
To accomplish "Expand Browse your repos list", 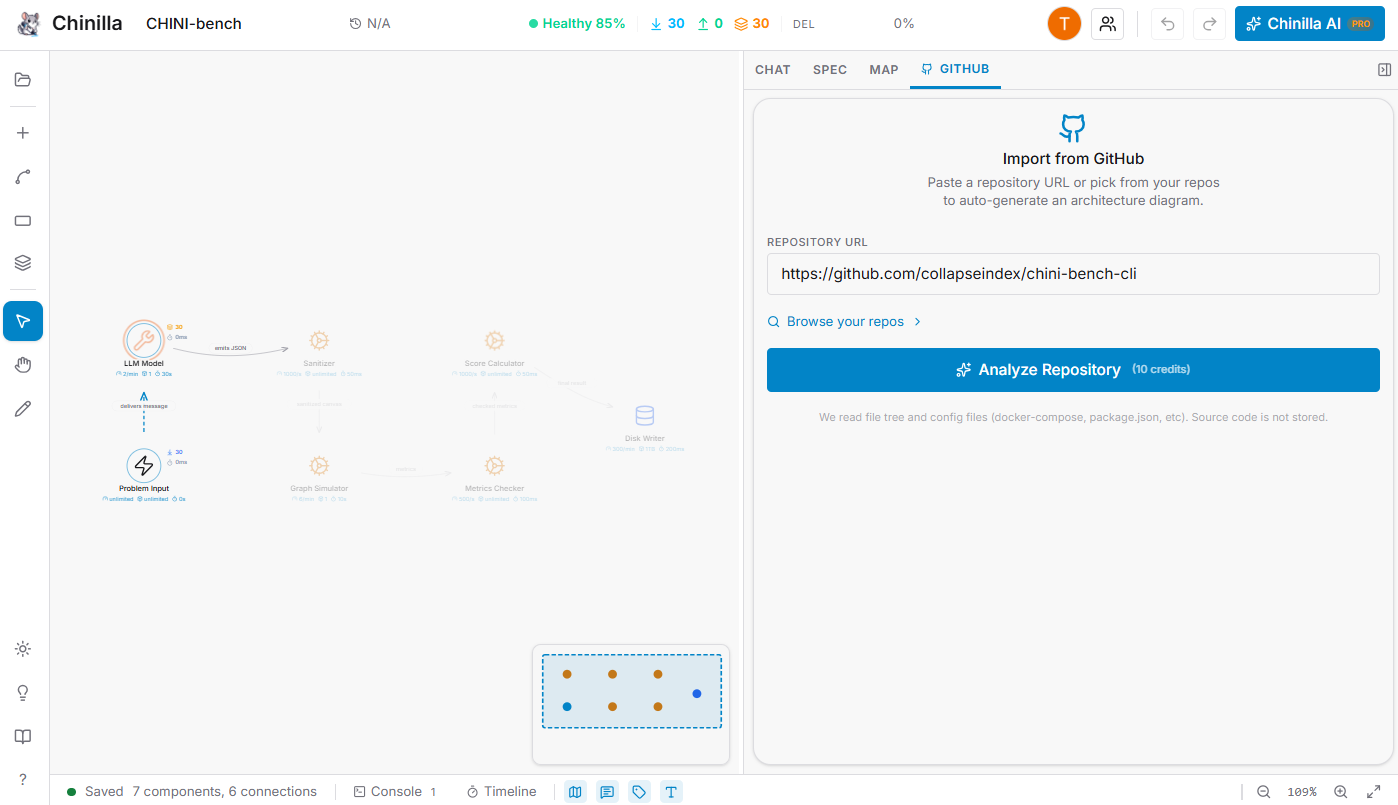I will click(x=844, y=322).
